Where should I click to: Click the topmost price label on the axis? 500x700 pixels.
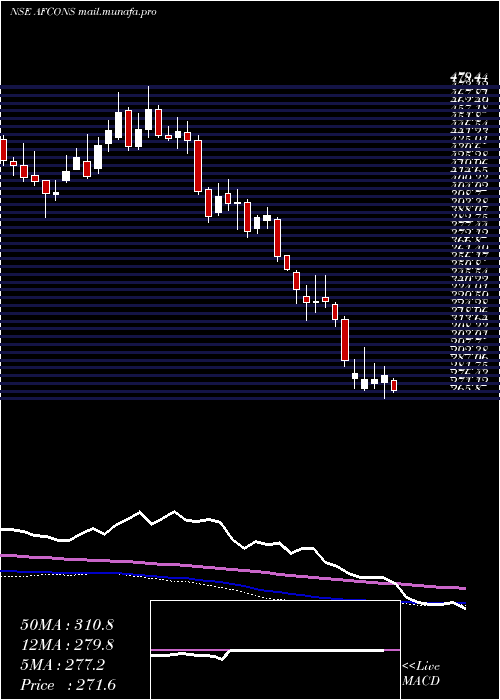pyautogui.click(x=469, y=78)
